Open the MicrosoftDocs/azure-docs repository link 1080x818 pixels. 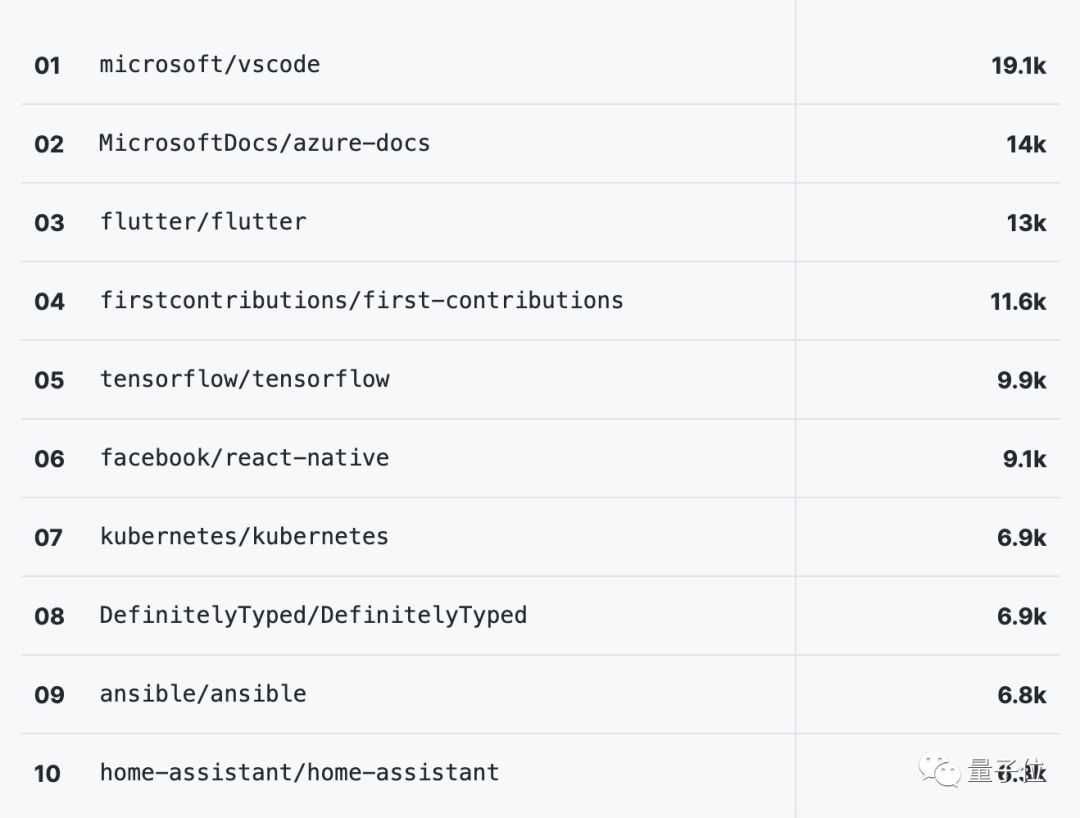(x=264, y=143)
